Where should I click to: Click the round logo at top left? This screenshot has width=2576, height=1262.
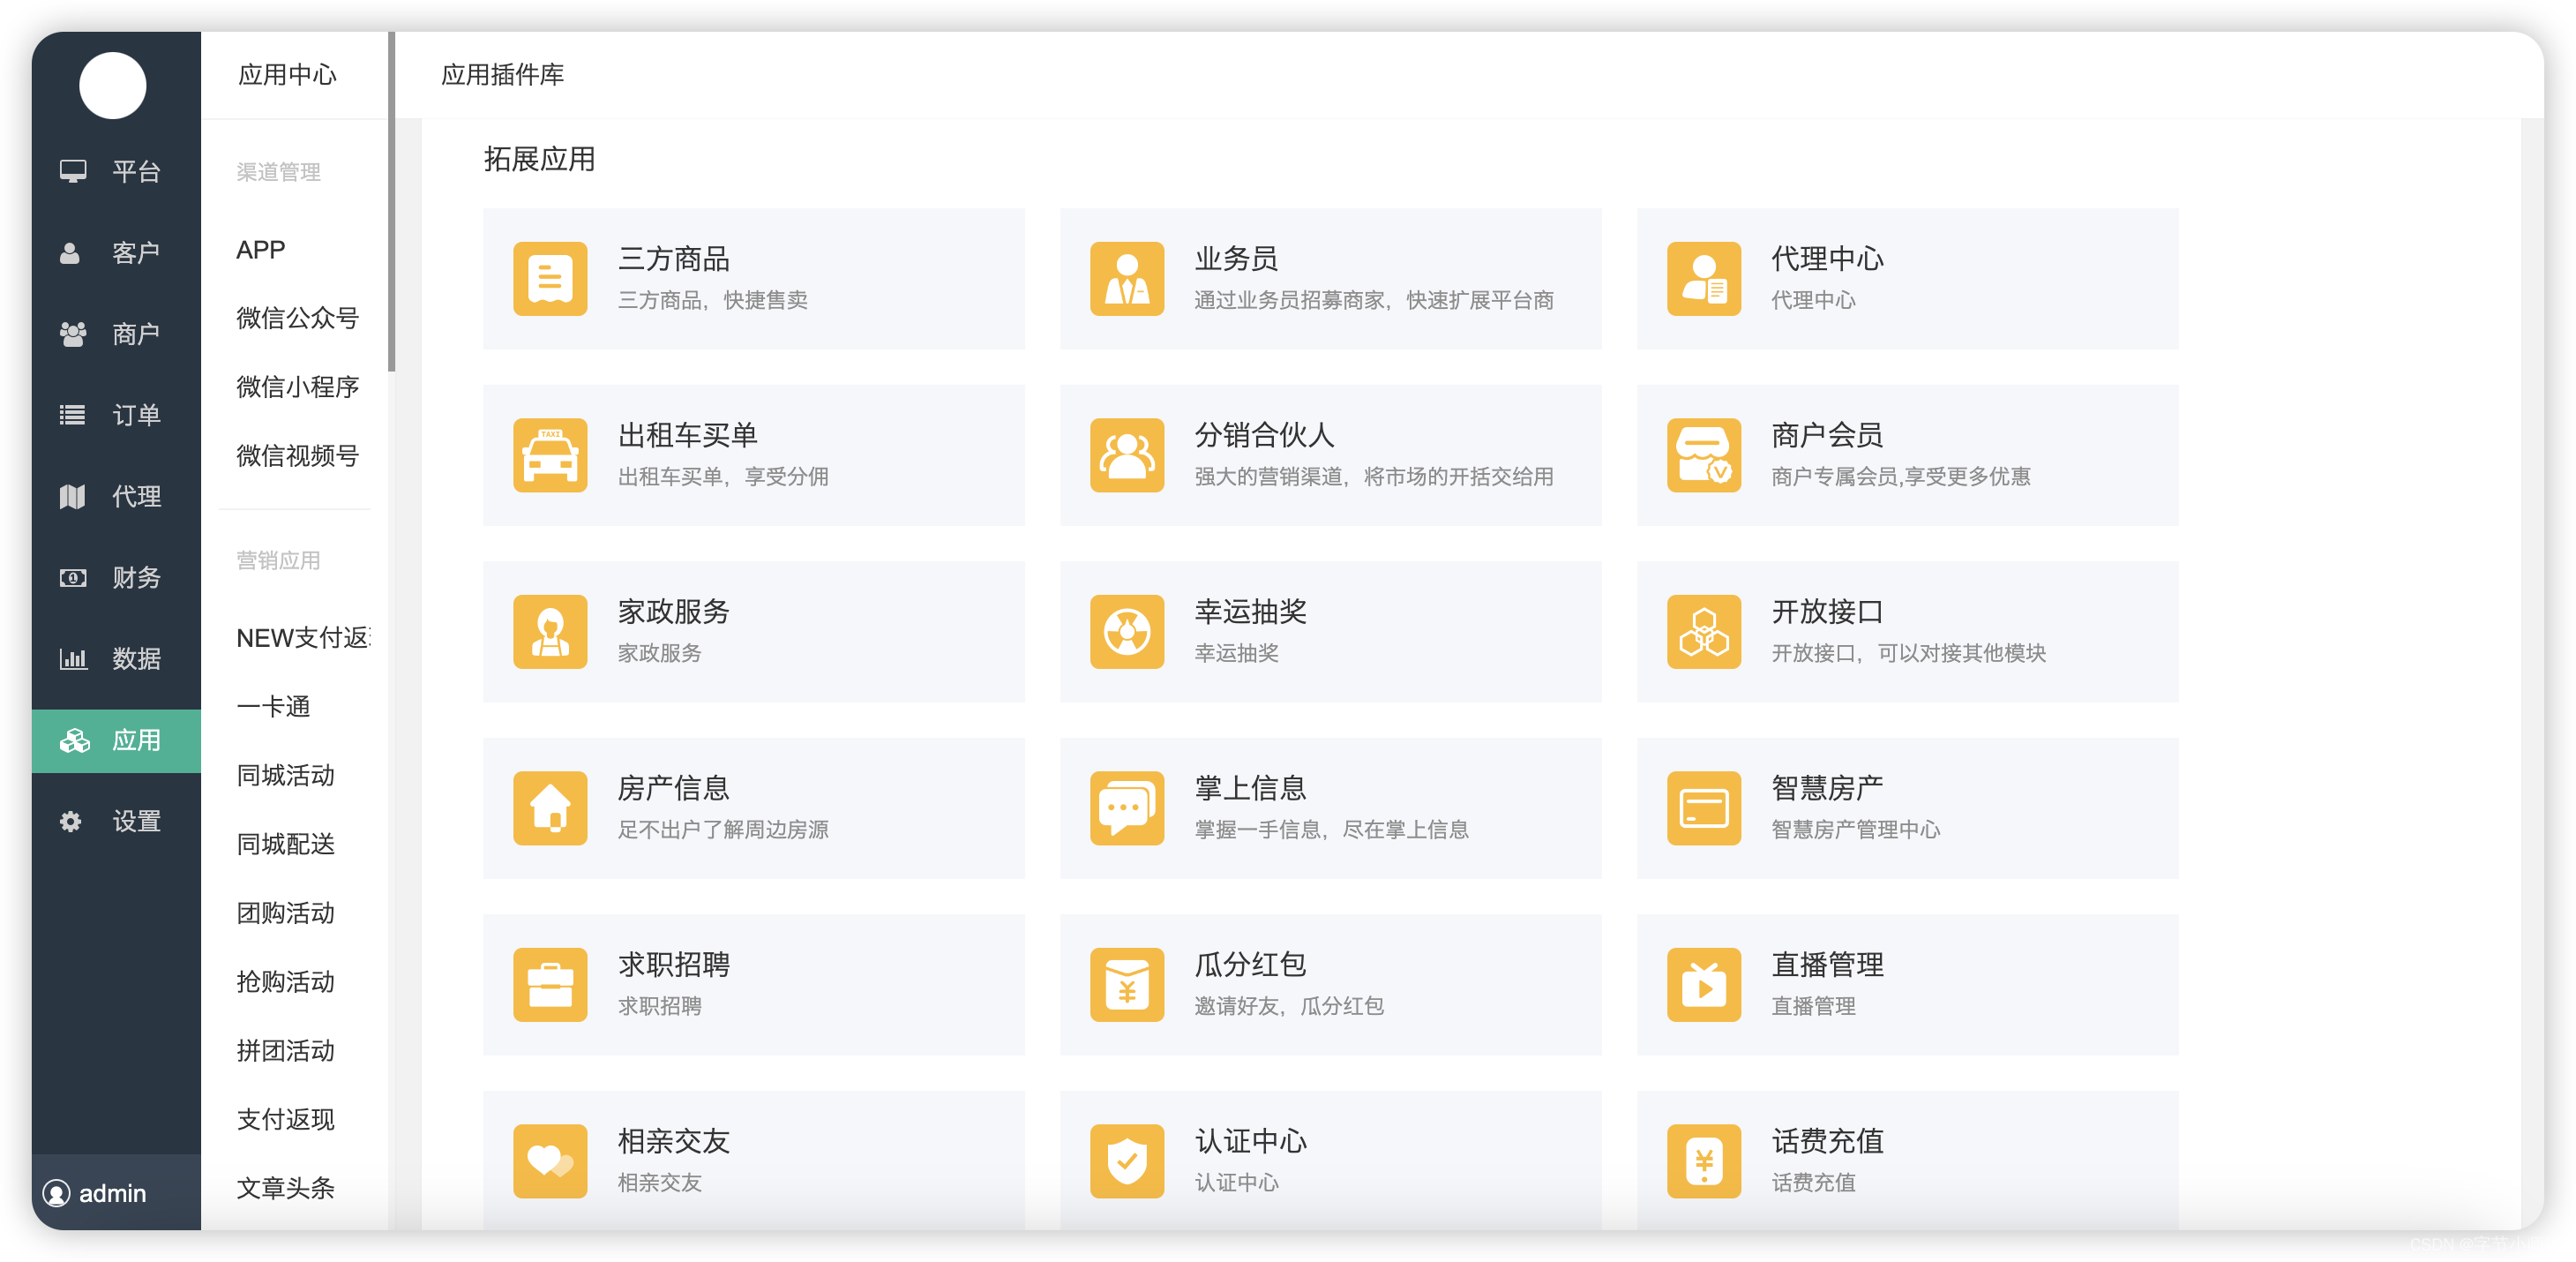tap(113, 86)
